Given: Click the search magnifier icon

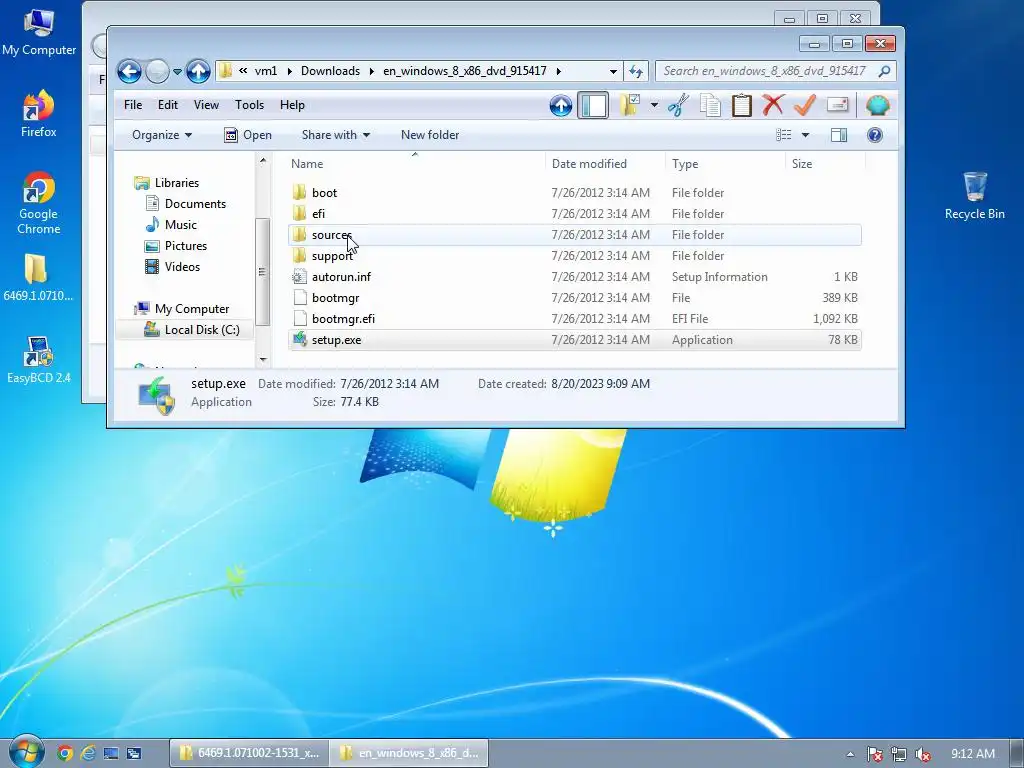Looking at the screenshot, I should 884,71.
